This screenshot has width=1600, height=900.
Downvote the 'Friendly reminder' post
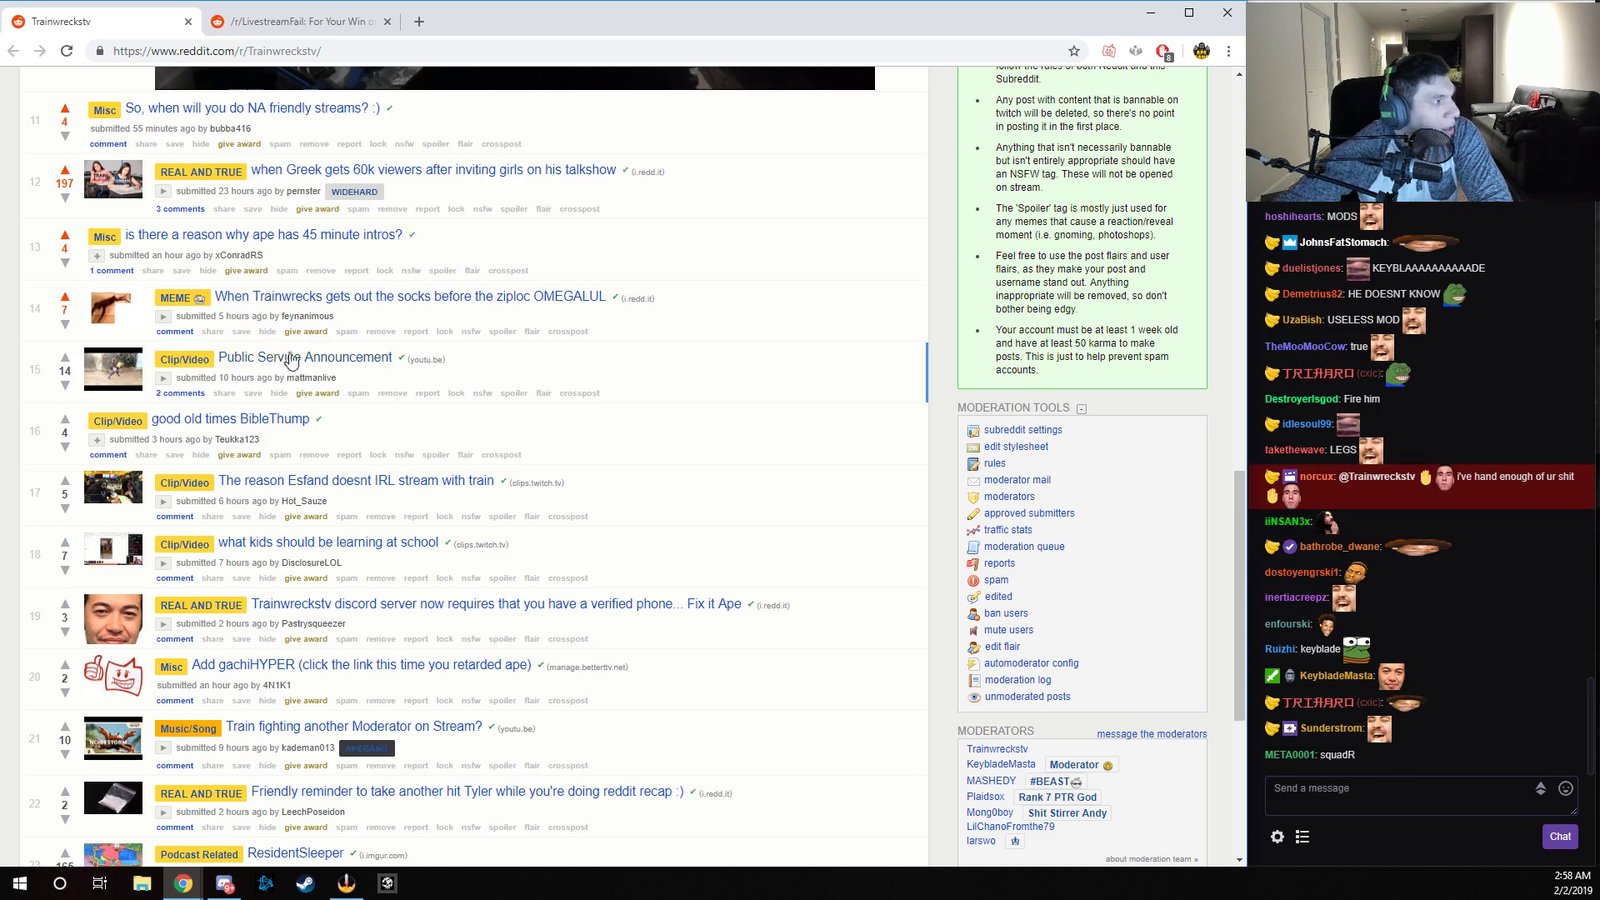(x=65, y=820)
